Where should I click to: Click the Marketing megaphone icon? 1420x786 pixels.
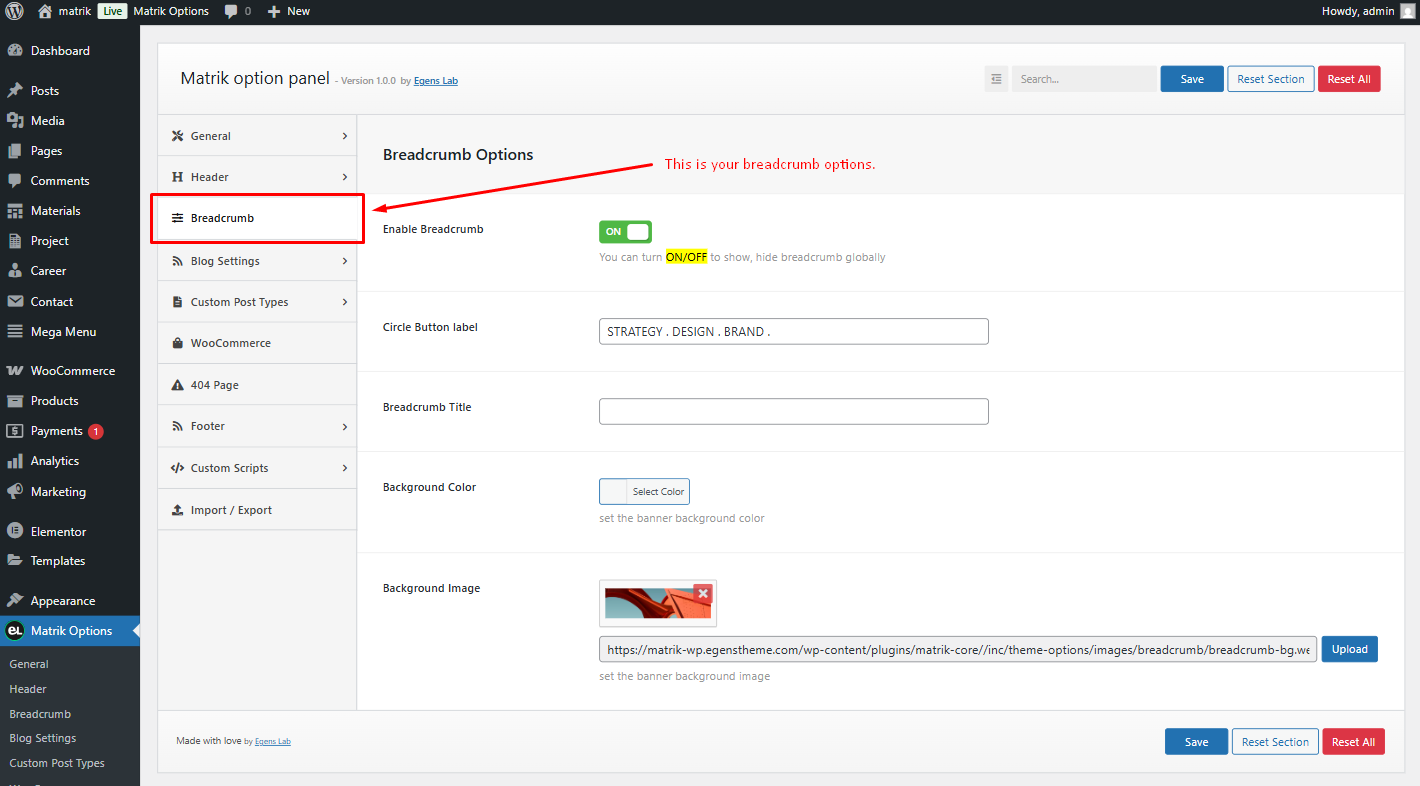coord(15,491)
